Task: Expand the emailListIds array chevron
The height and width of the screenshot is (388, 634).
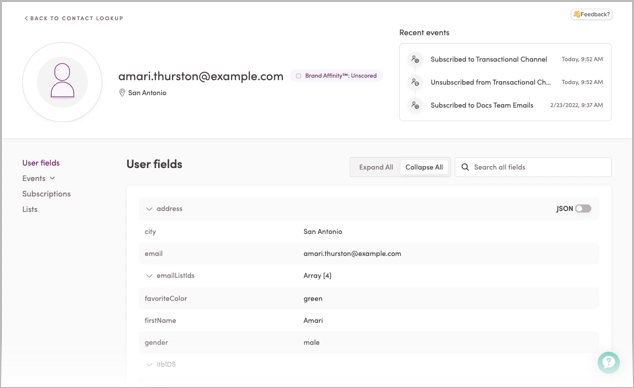Action: pyautogui.click(x=149, y=276)
